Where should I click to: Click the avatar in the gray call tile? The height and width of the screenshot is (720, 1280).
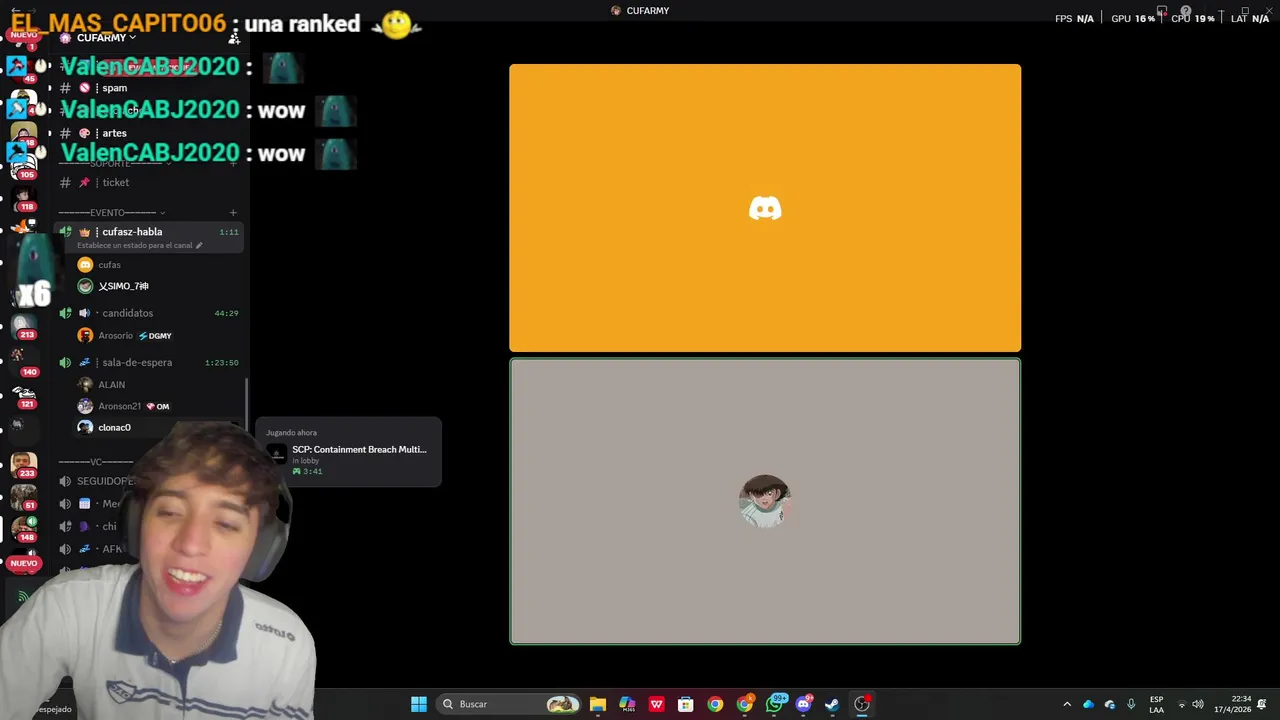coord(765,501)
